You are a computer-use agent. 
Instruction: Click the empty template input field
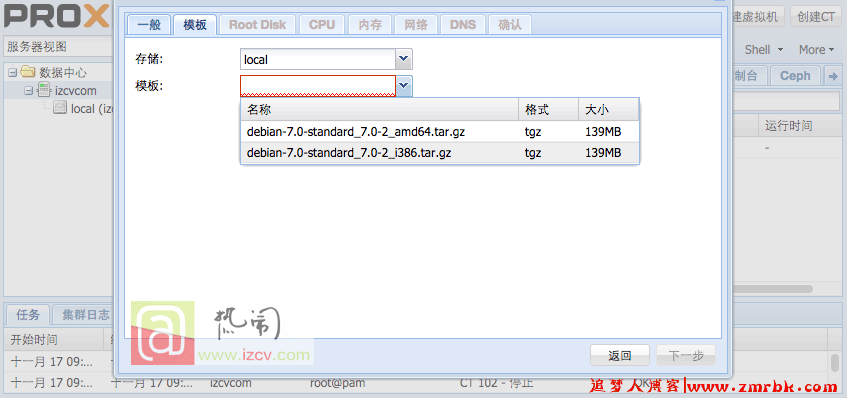[x=318, y=86]
